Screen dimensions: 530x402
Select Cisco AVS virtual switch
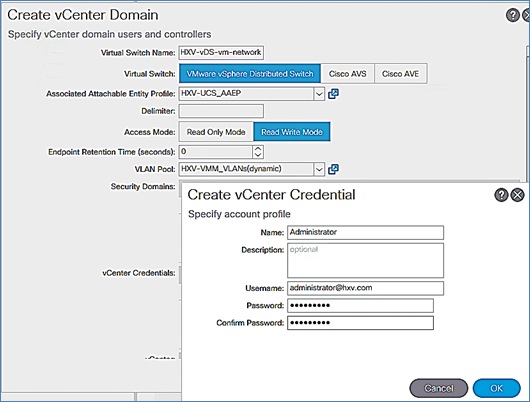coord(347,73)
